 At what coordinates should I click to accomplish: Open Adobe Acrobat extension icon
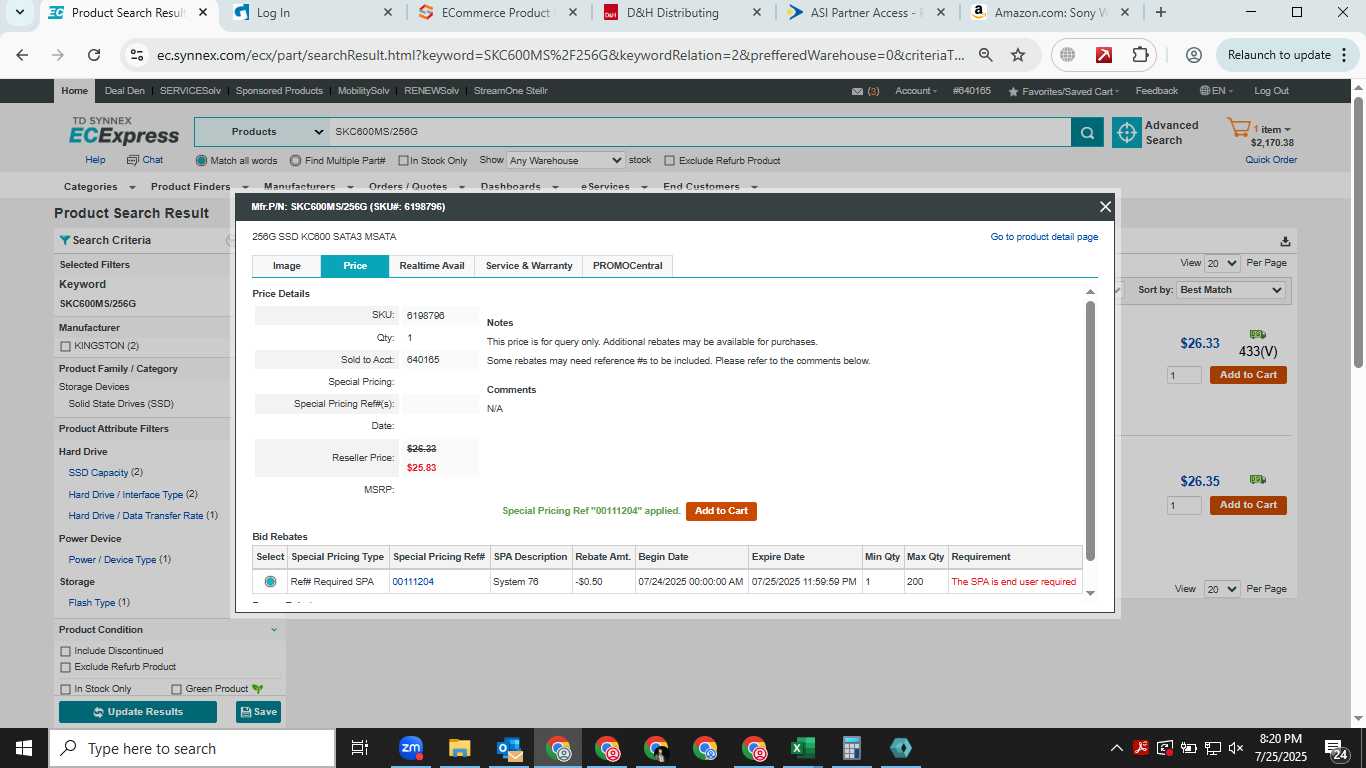(x=1104, y=55)
